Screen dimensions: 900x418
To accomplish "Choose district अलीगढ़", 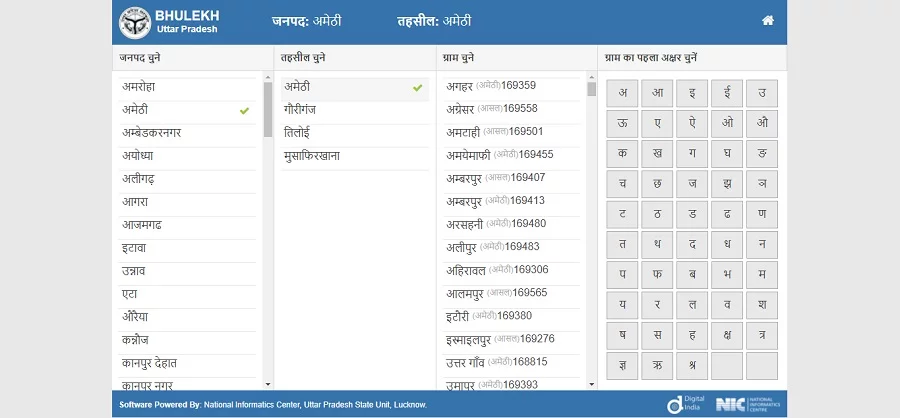I will [x=187, y=179].
